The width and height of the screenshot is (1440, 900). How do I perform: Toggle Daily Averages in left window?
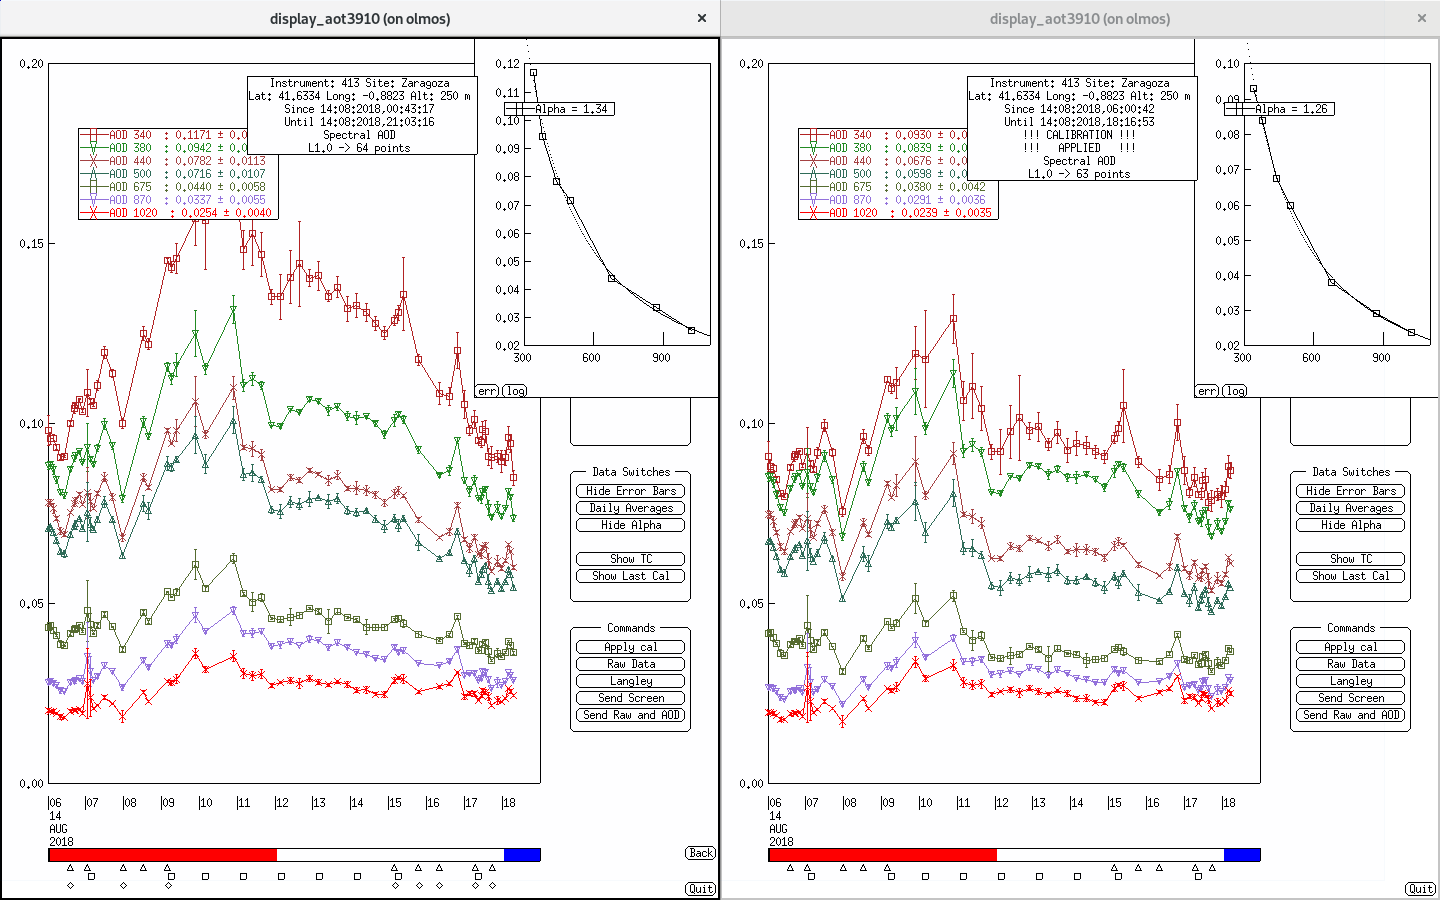point(631,508)
